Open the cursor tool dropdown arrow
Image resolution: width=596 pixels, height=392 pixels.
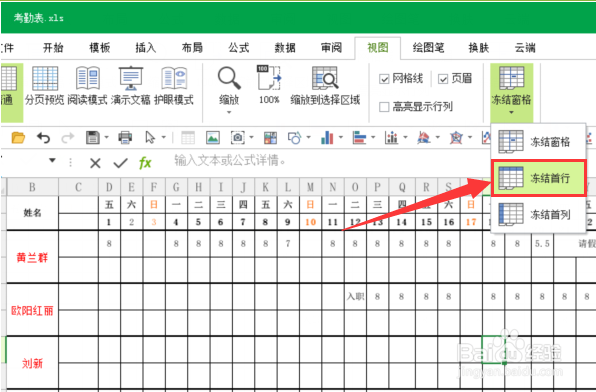[x=163, y=137]
